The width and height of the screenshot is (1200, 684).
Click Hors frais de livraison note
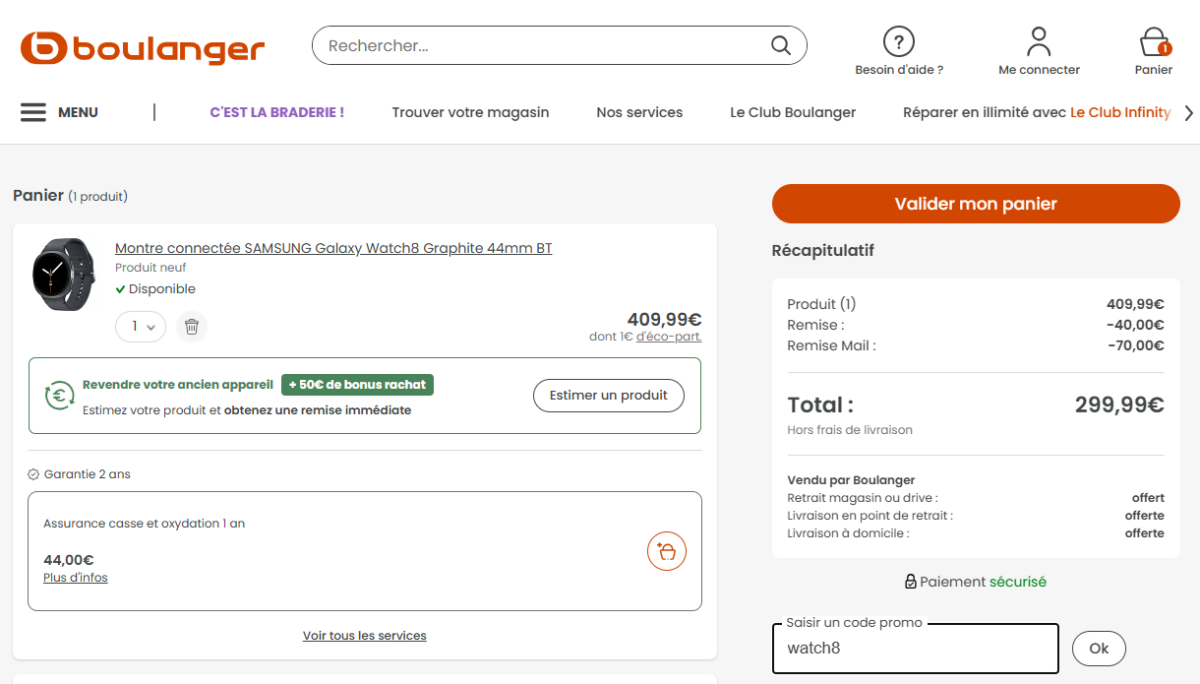click(x=850, y=430)
